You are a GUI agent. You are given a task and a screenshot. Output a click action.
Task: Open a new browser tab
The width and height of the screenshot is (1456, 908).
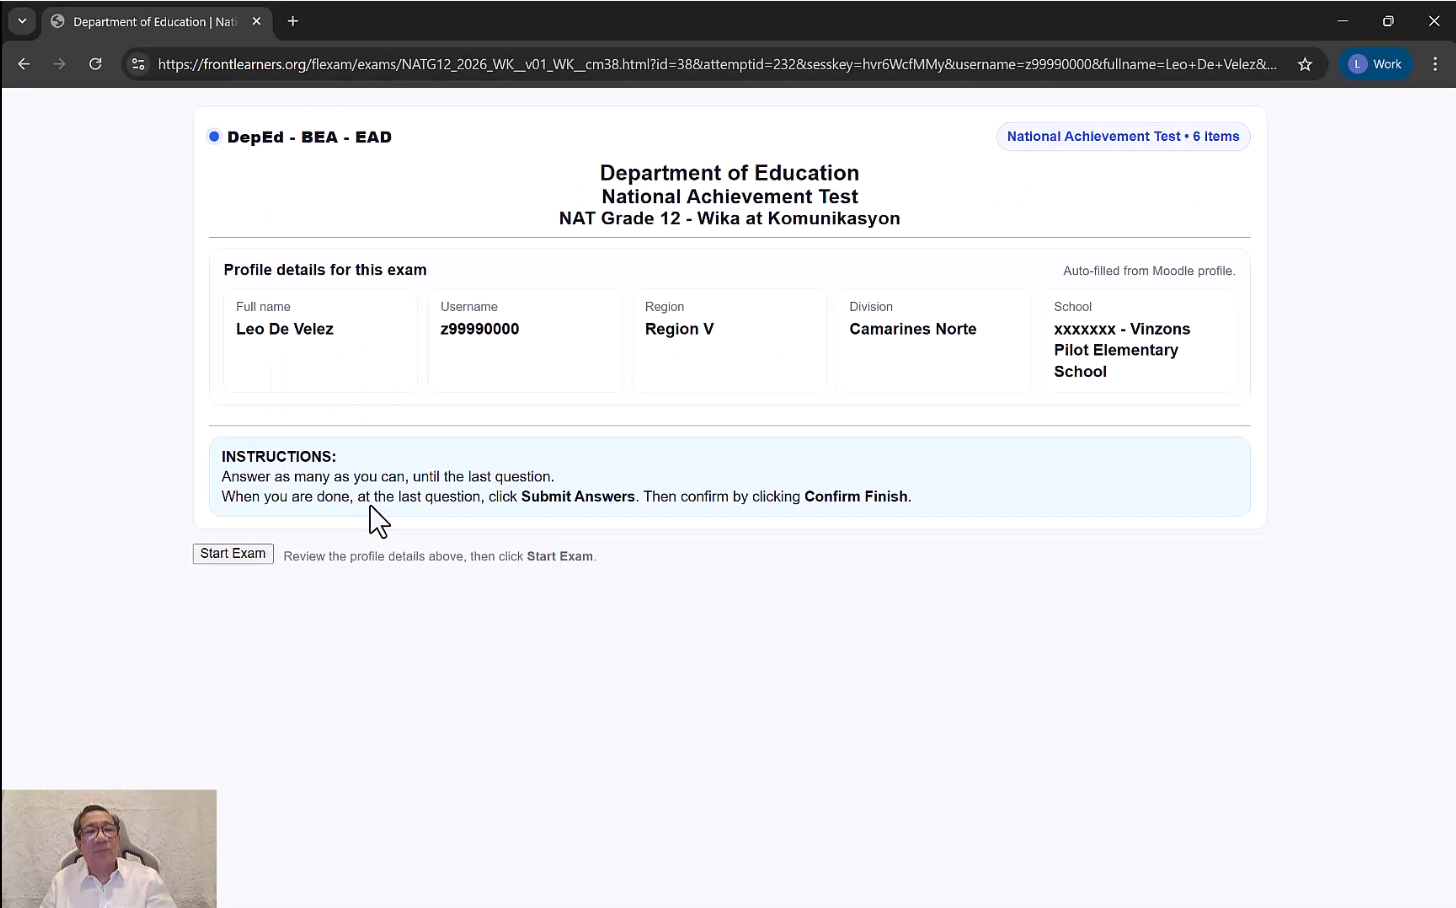pyautogui.click(x=293, y=21)
